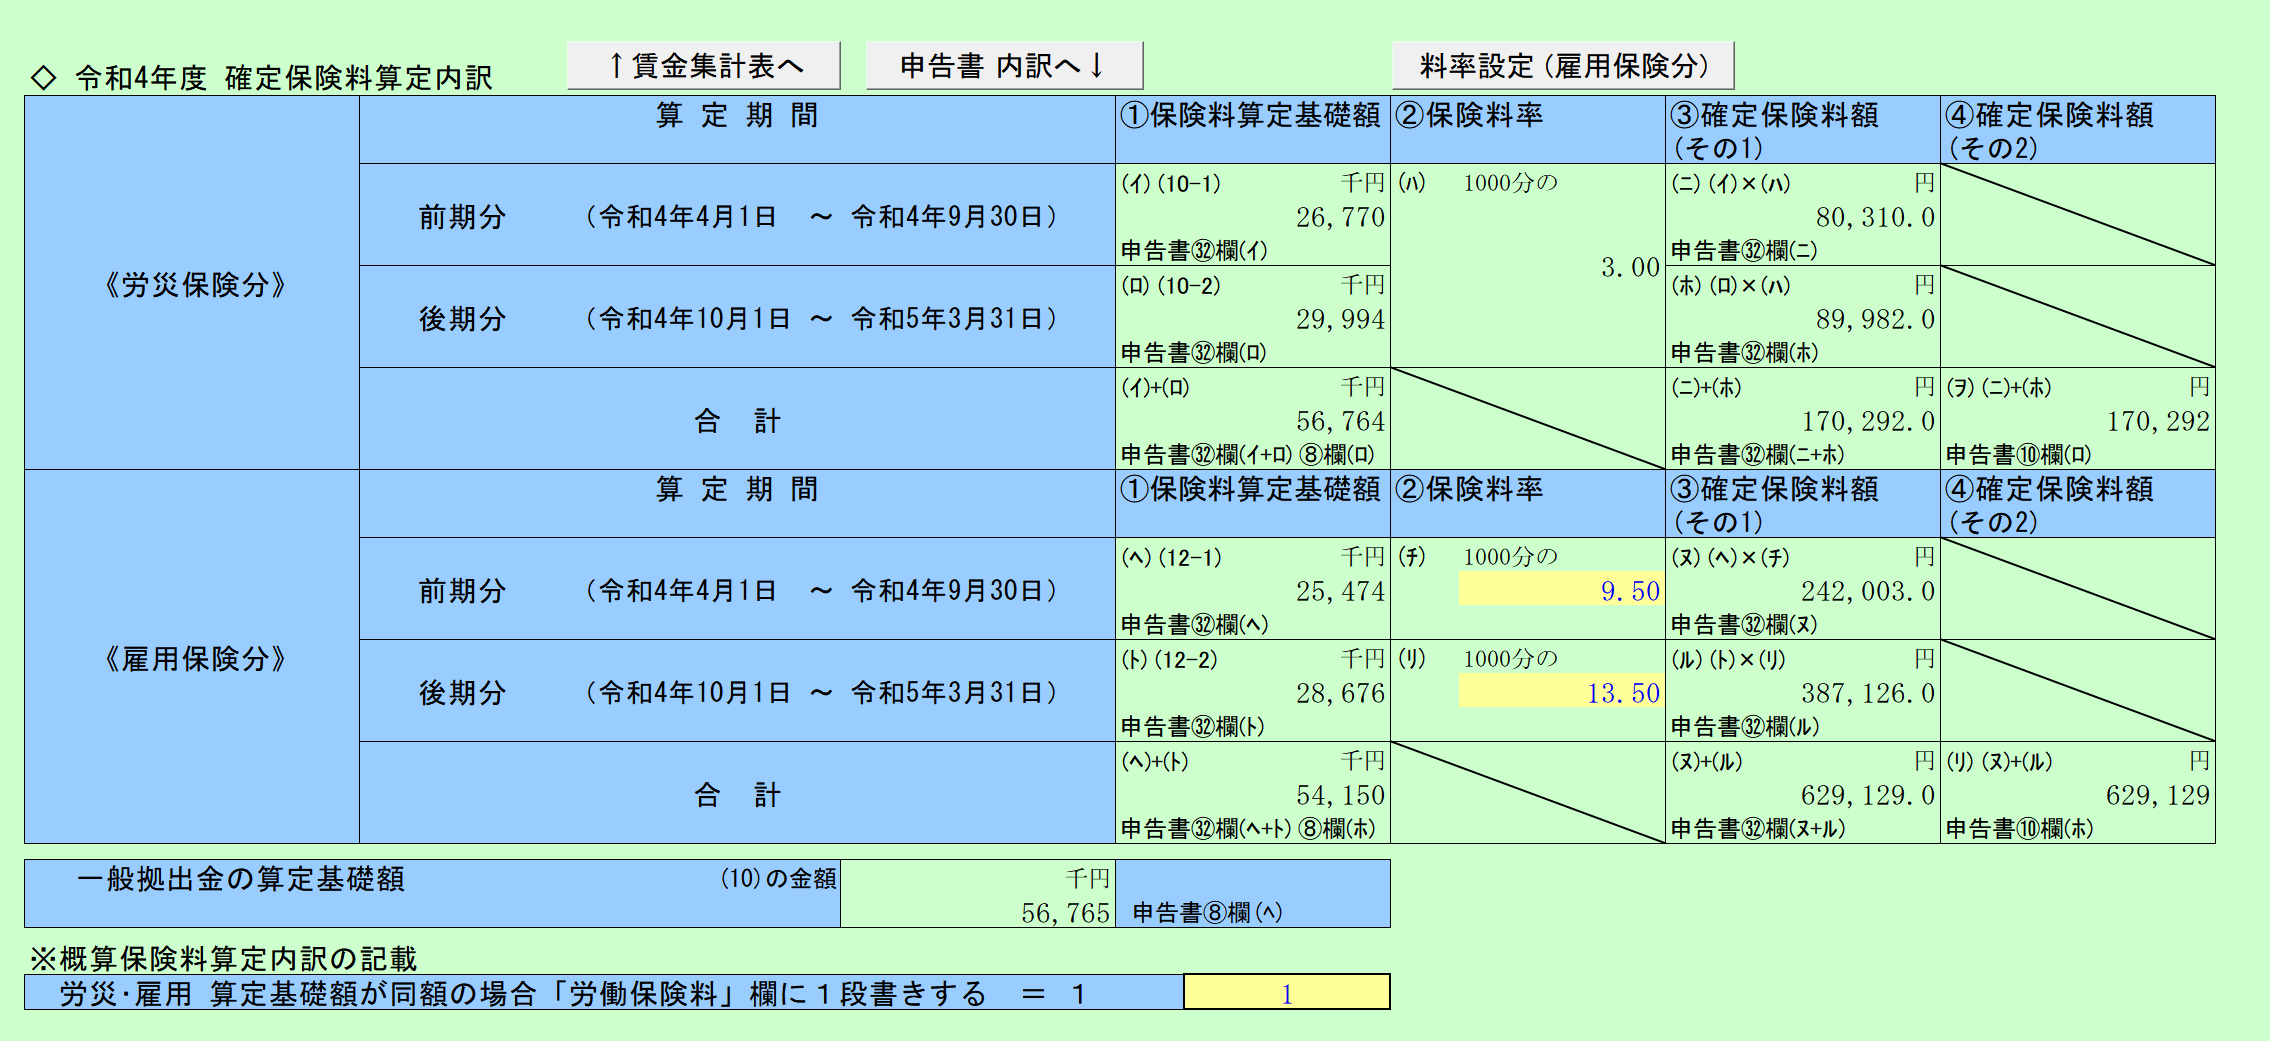Click the 申告書㉜欄(ト) reference label
Viewport: 2270px width, 1041px height.
1193,727
